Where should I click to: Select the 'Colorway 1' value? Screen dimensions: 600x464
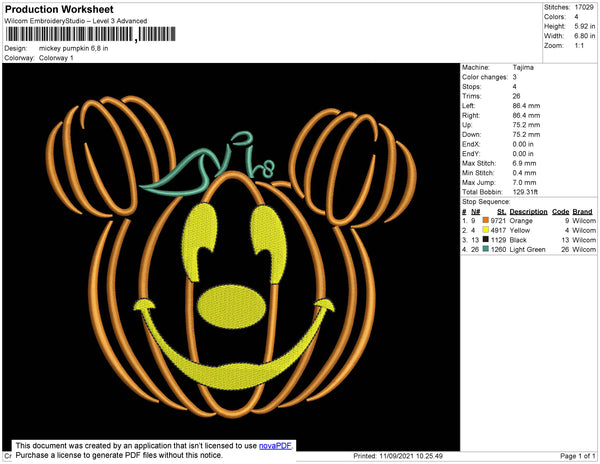(x=56, y=58)
